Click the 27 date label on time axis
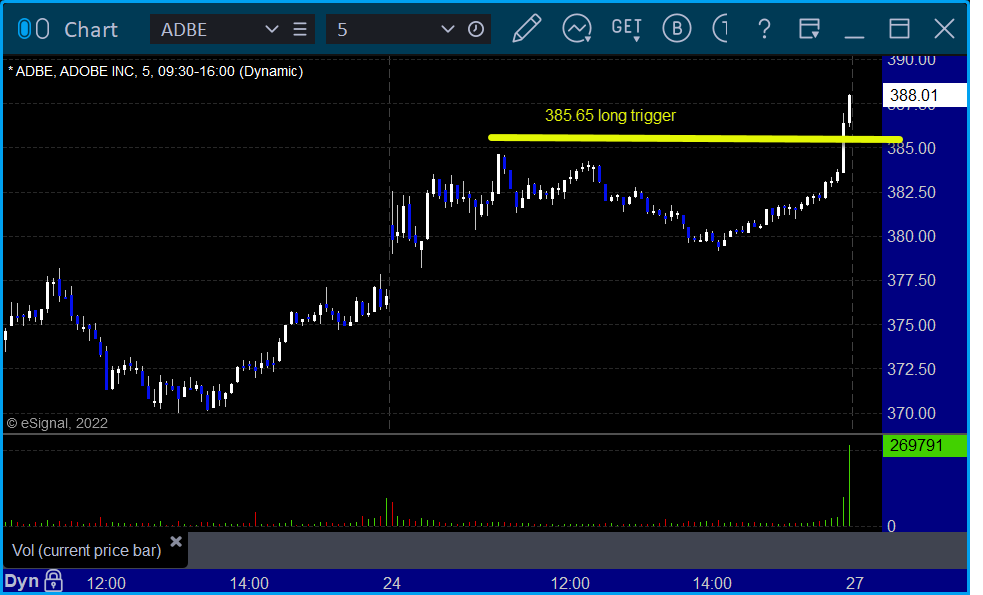 pyautogui.click(x=854, y=583)
